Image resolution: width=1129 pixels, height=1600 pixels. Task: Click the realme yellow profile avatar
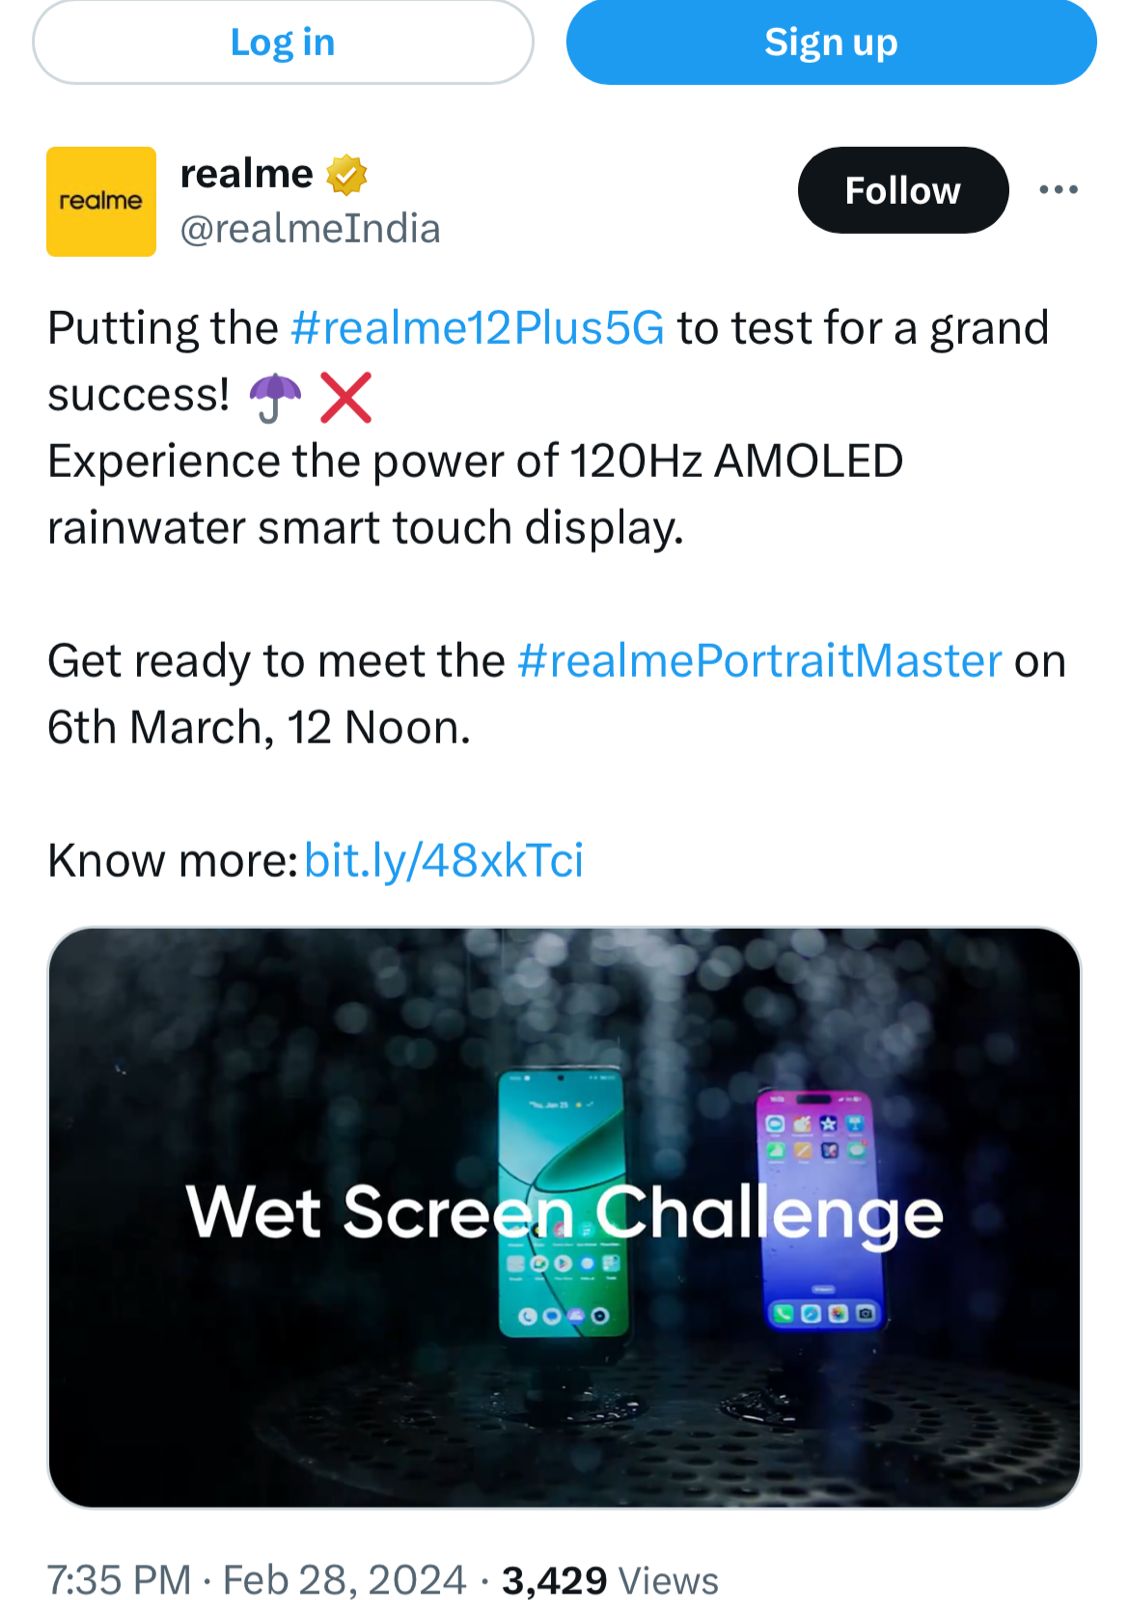click(101, 201)
